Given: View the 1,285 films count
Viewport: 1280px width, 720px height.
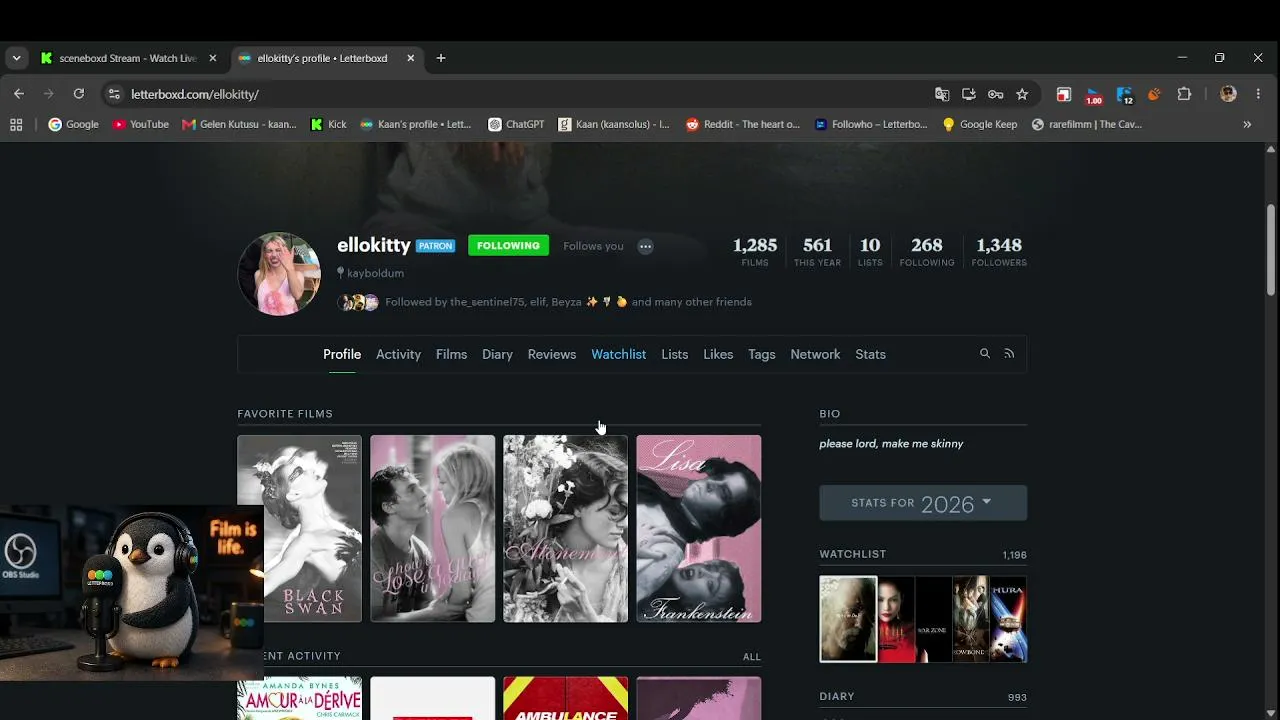Looking at the screenshot, I should pos(755,250).
